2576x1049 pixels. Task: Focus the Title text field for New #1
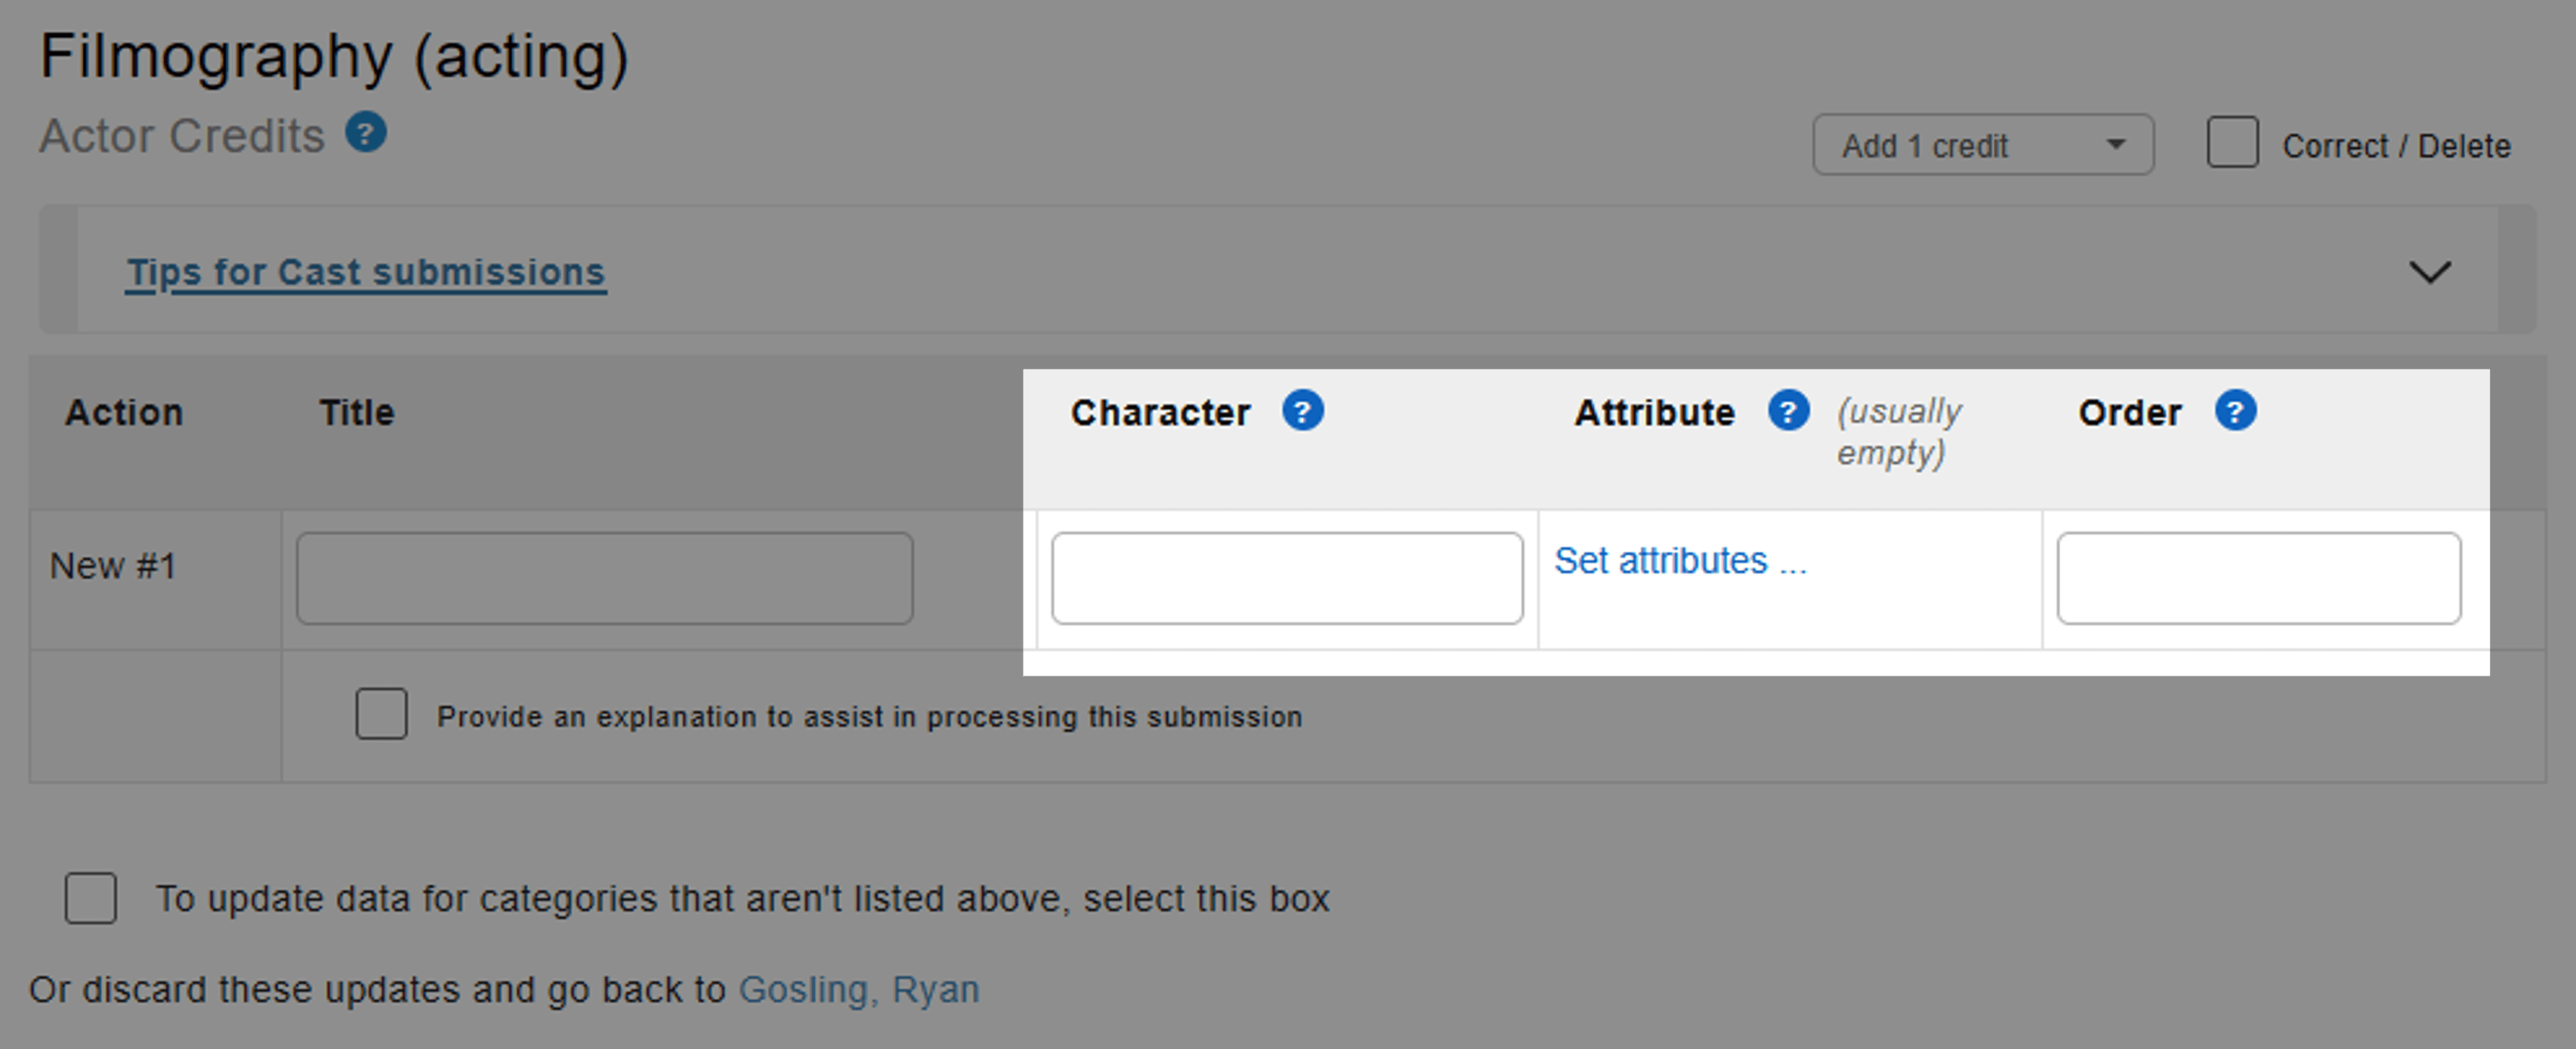604,578
